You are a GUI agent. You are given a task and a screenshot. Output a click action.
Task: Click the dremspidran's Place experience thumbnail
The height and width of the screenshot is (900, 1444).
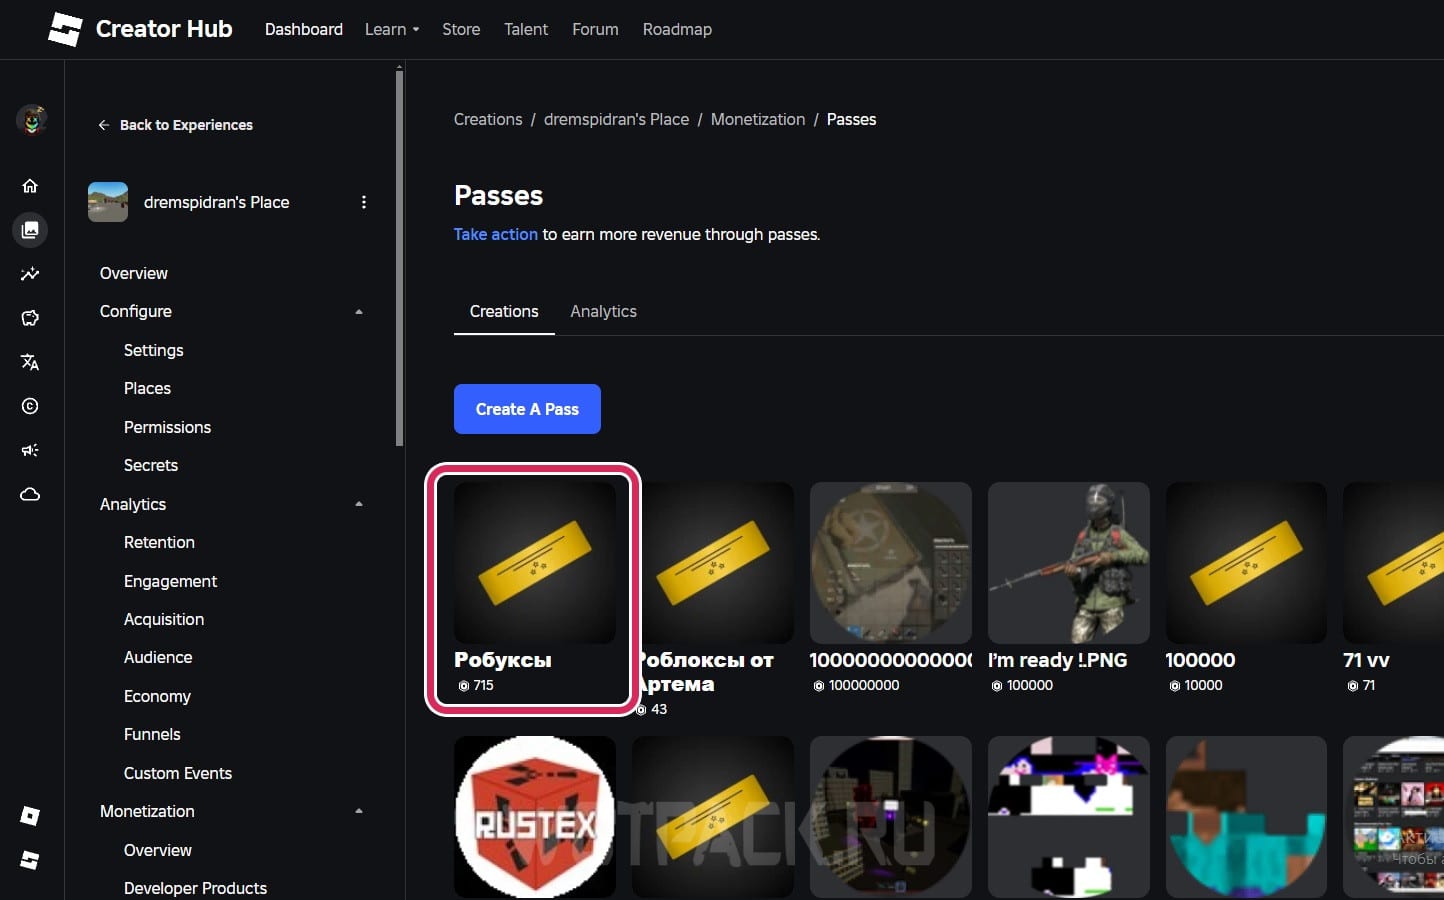coord(108,202)
